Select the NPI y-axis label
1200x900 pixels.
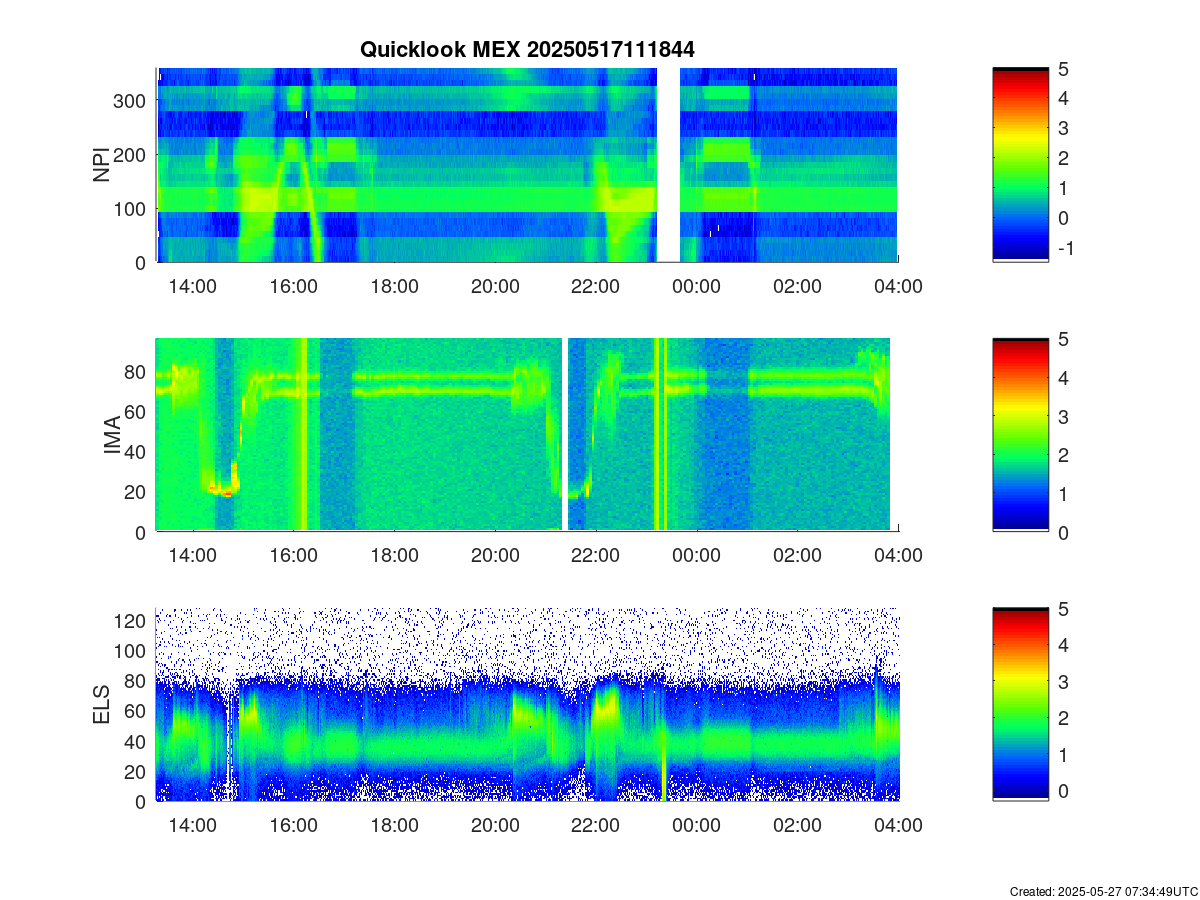(x=102, y=165)
